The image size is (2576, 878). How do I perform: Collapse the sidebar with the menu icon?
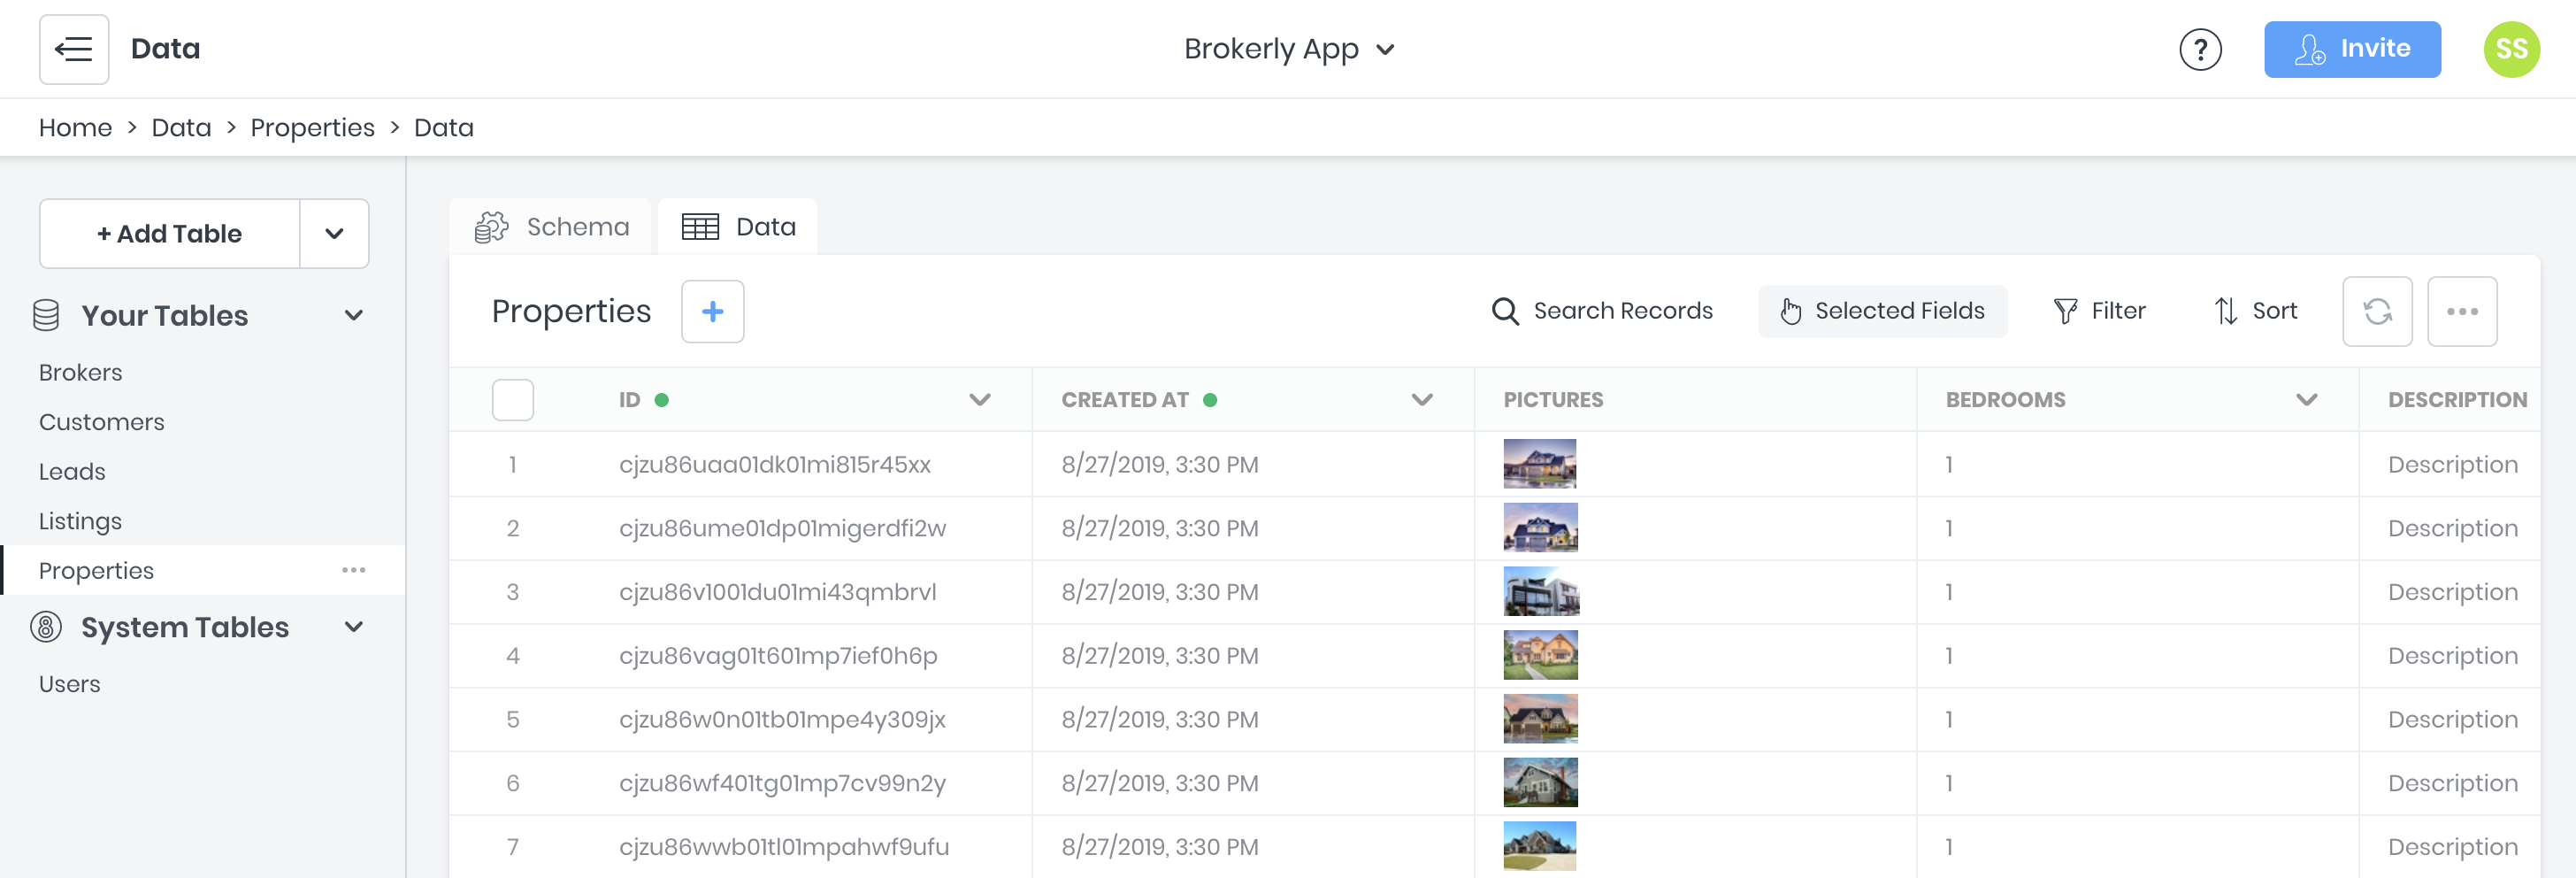coord(74,49)
